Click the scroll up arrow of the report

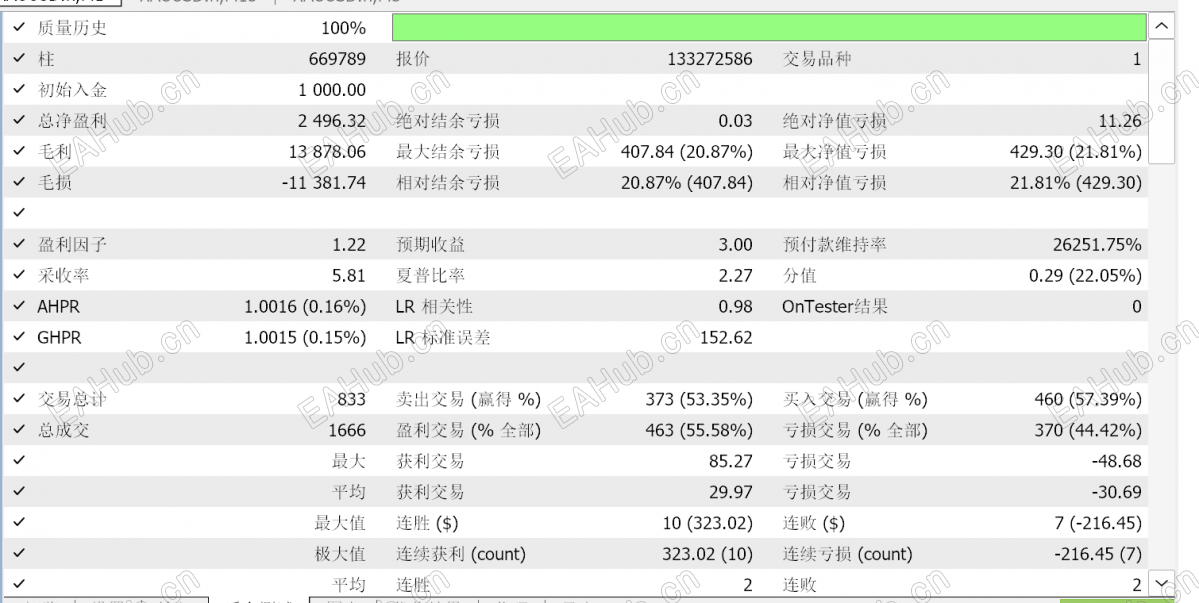pos(1162,27)
